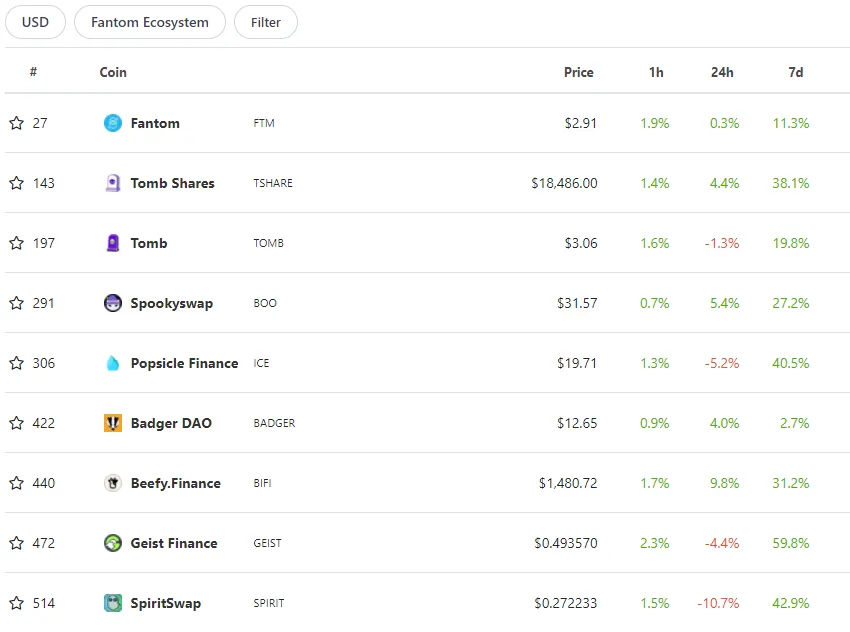Image resolution: width=850 pixels, height=632 pixels.
Task: Click the Tomb Shares logo icon
Action: point(113,183)
